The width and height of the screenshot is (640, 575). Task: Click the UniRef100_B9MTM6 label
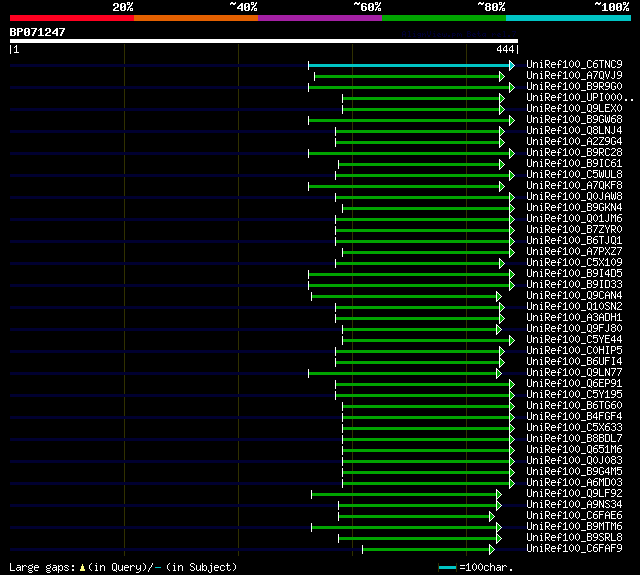coord(574,527)
